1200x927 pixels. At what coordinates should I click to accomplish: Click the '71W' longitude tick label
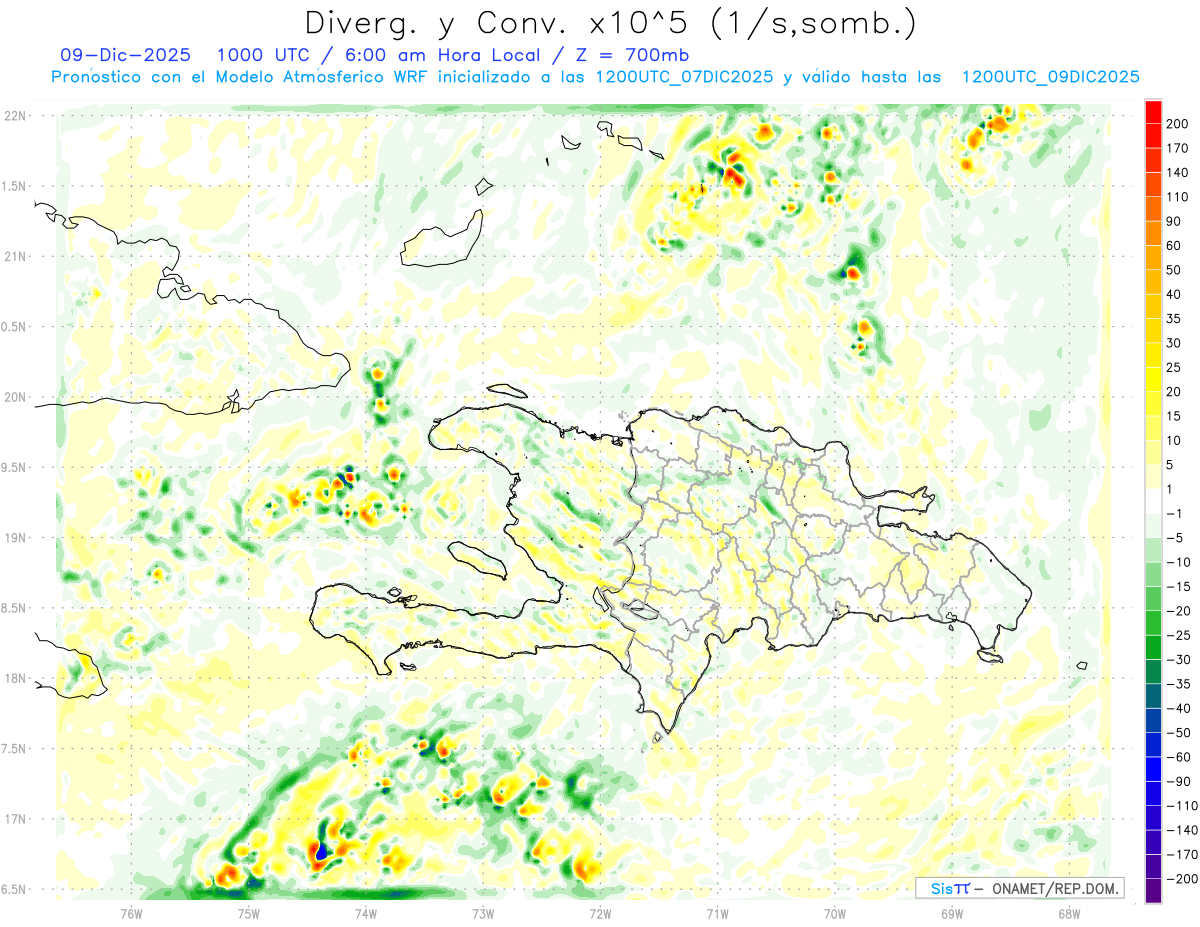coord(717,912)
